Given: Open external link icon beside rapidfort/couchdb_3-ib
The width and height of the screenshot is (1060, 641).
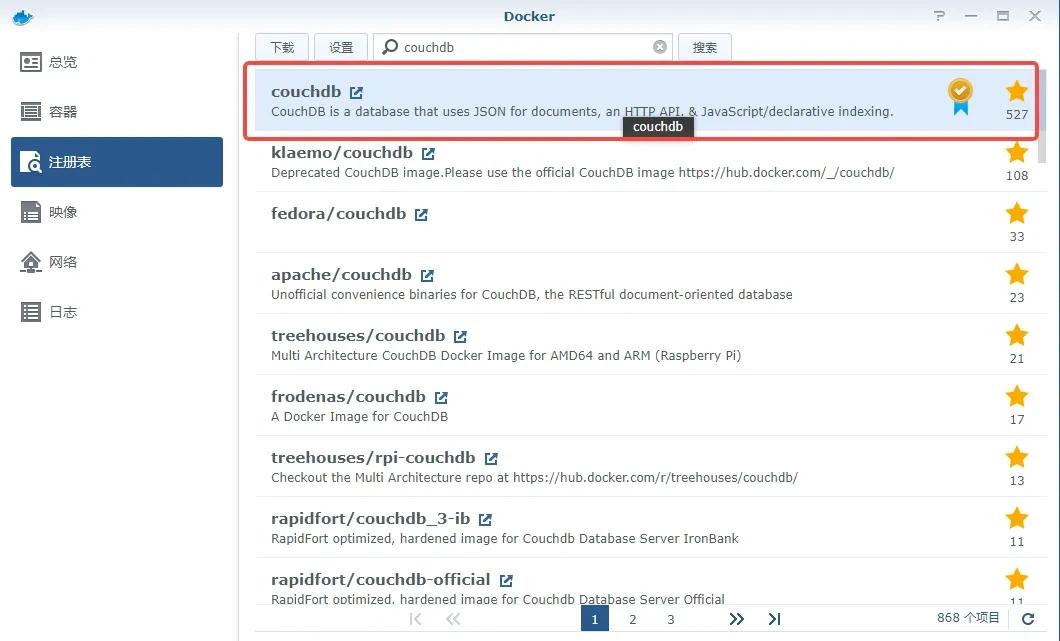Looking at the screenshot, I should click(x=485, y=519).
